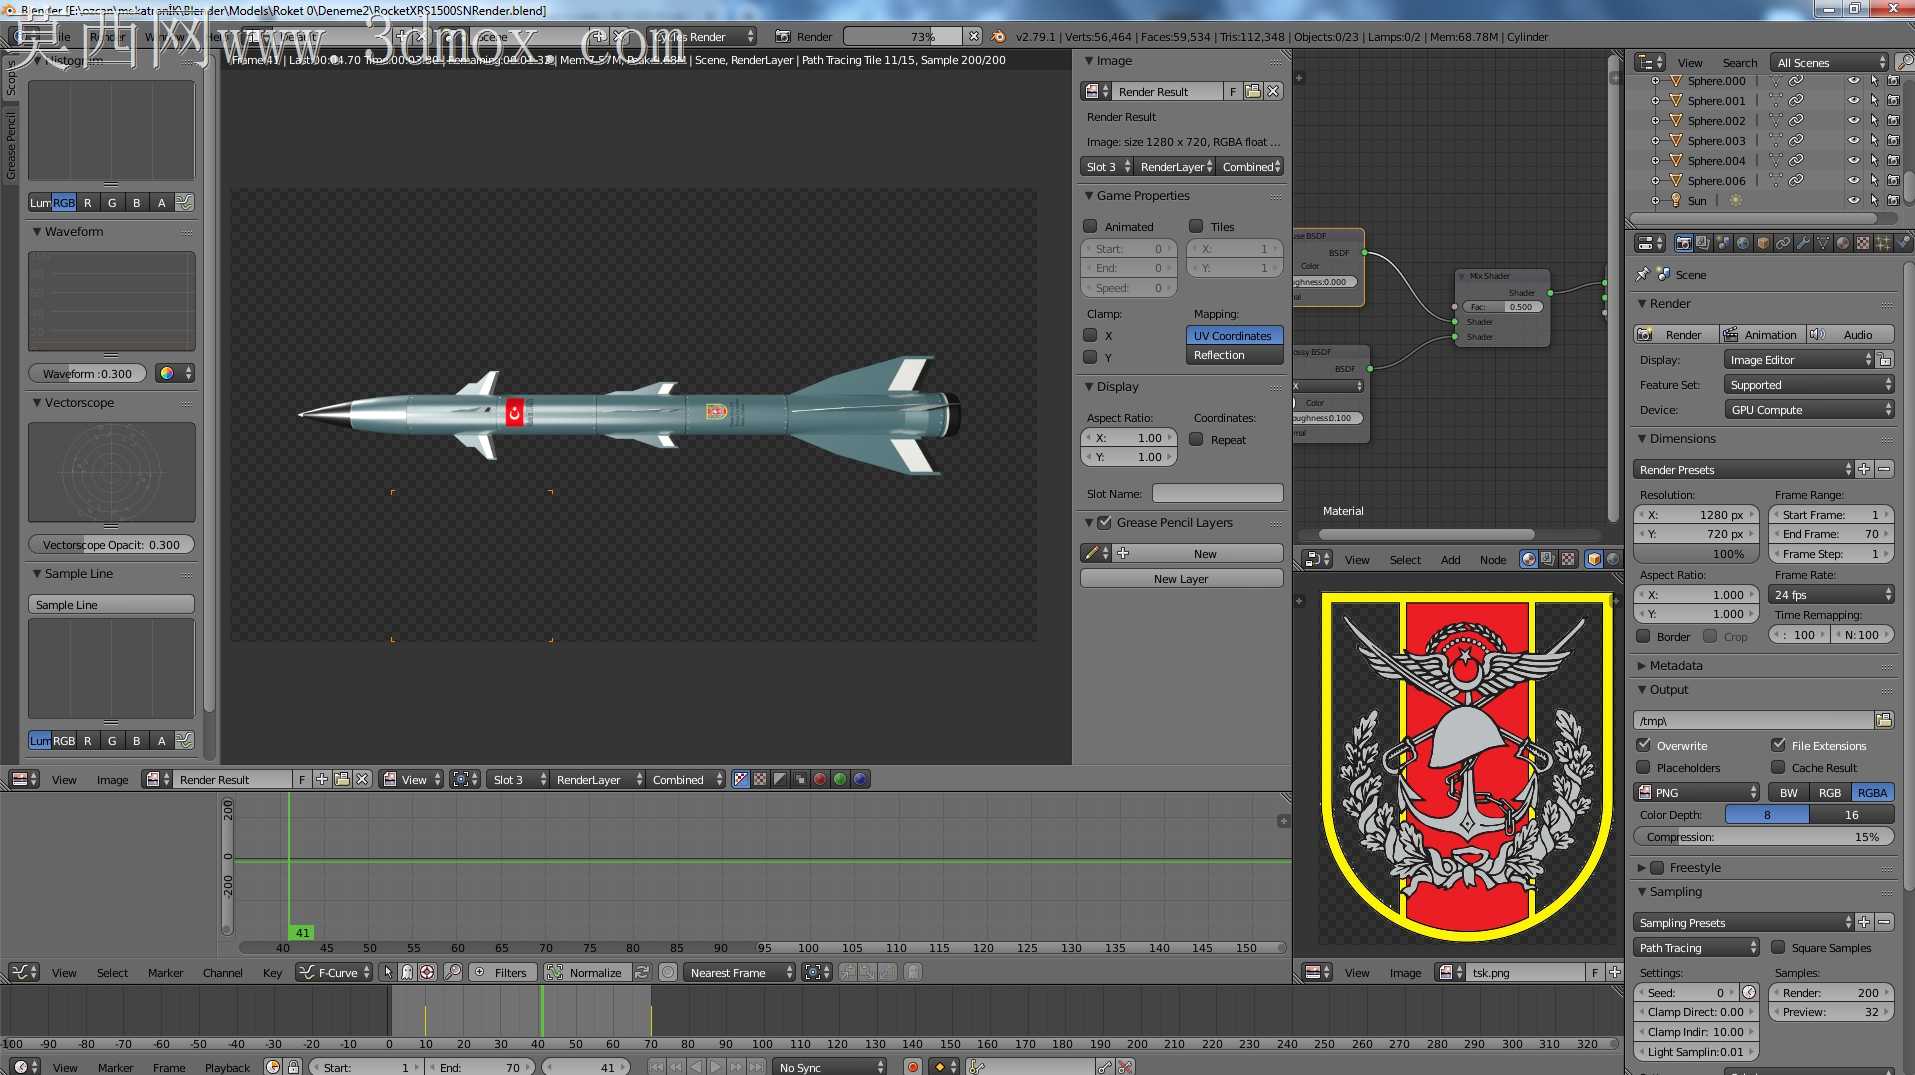Click the New Layer button
The width and height of the screenshot is (1915, 1075).
click(x=1181, y=579)
